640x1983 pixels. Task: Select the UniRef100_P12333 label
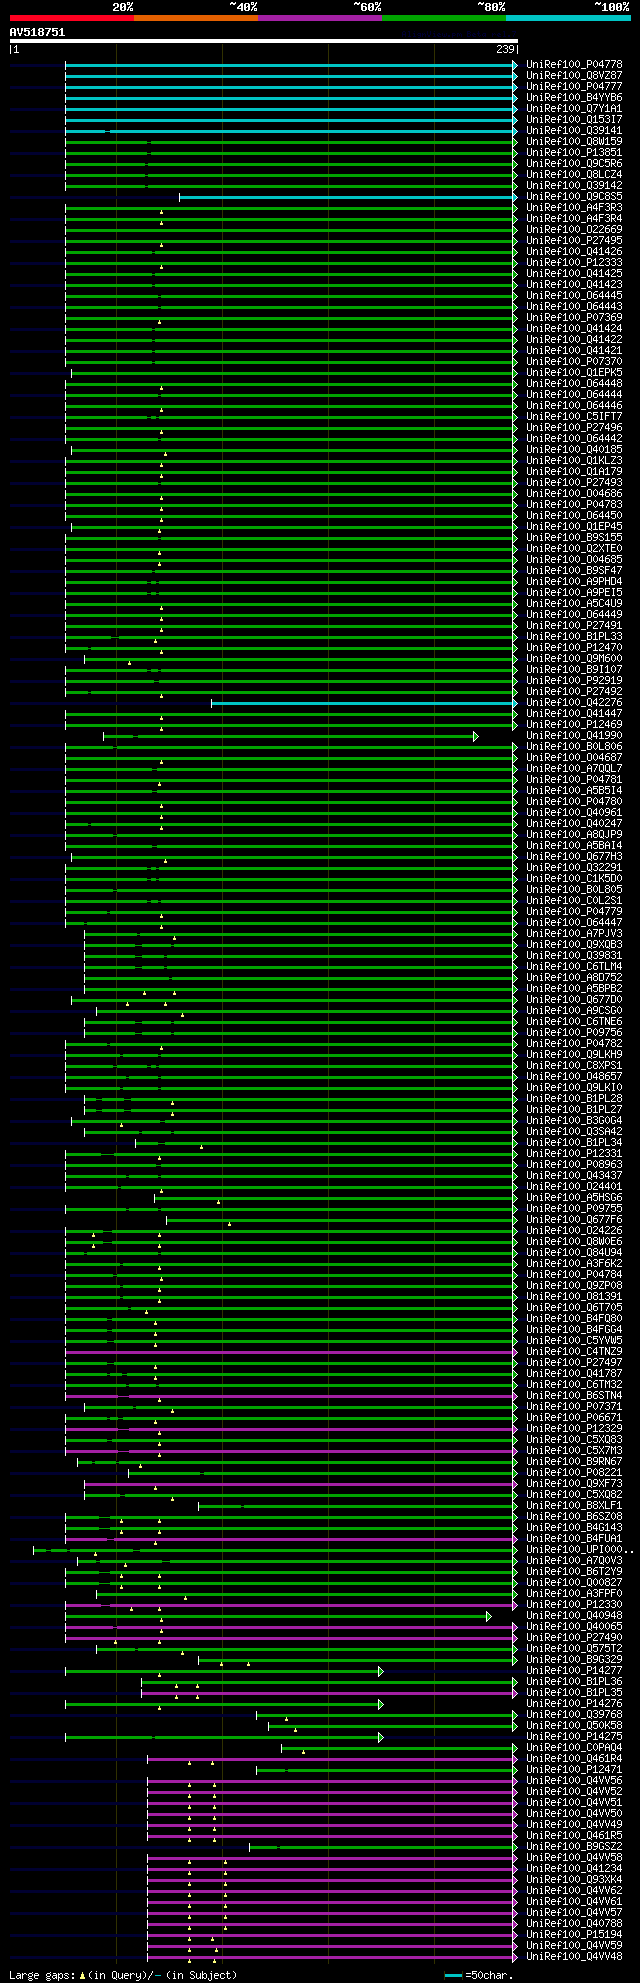click(574, 263)
